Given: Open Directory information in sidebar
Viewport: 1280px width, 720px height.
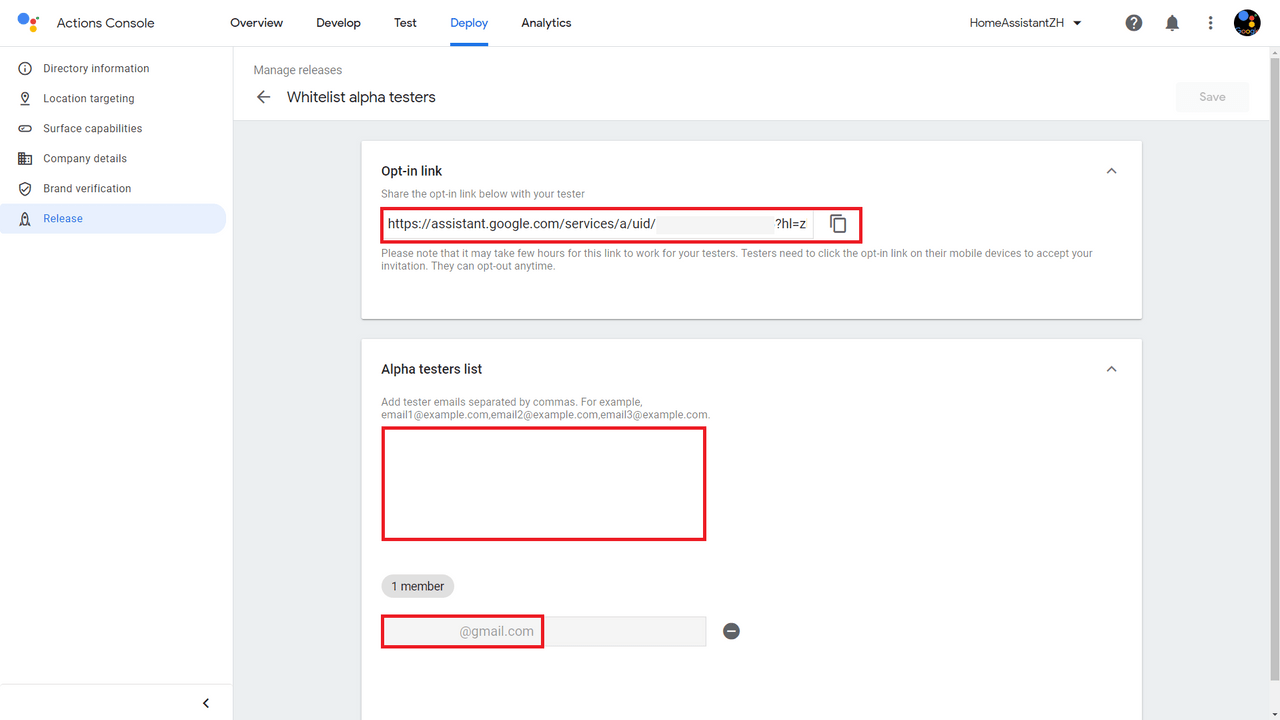Looking at the screenshot, I should 113,69.
